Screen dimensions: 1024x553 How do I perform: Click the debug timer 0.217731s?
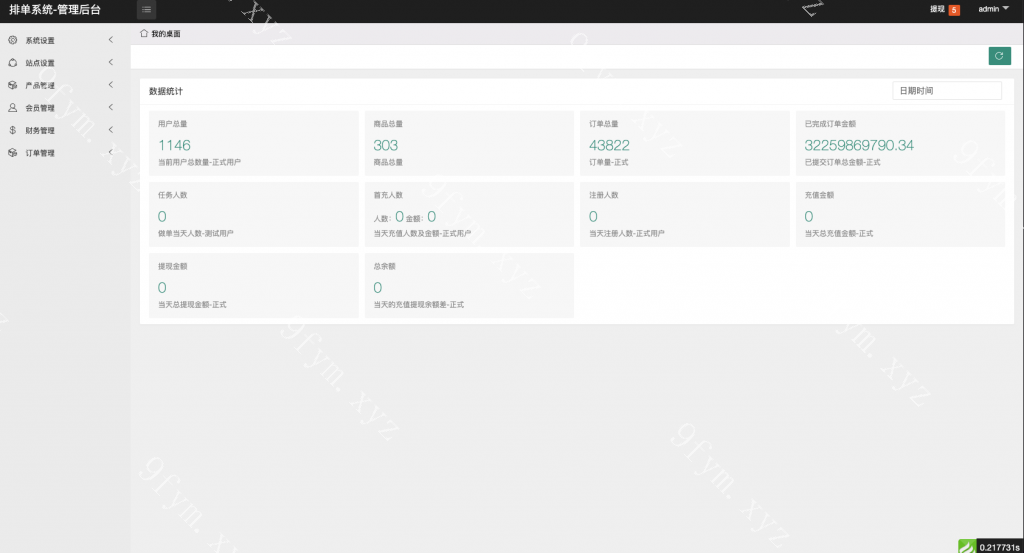point(999,547)
